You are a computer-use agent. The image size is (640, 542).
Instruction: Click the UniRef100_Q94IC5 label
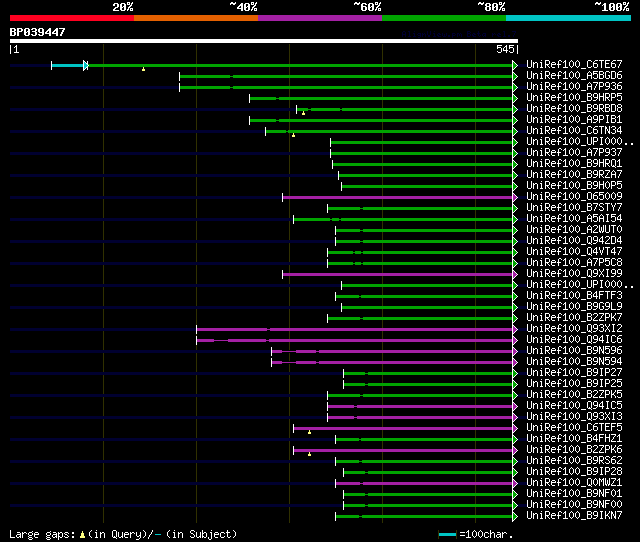[574, 406]
